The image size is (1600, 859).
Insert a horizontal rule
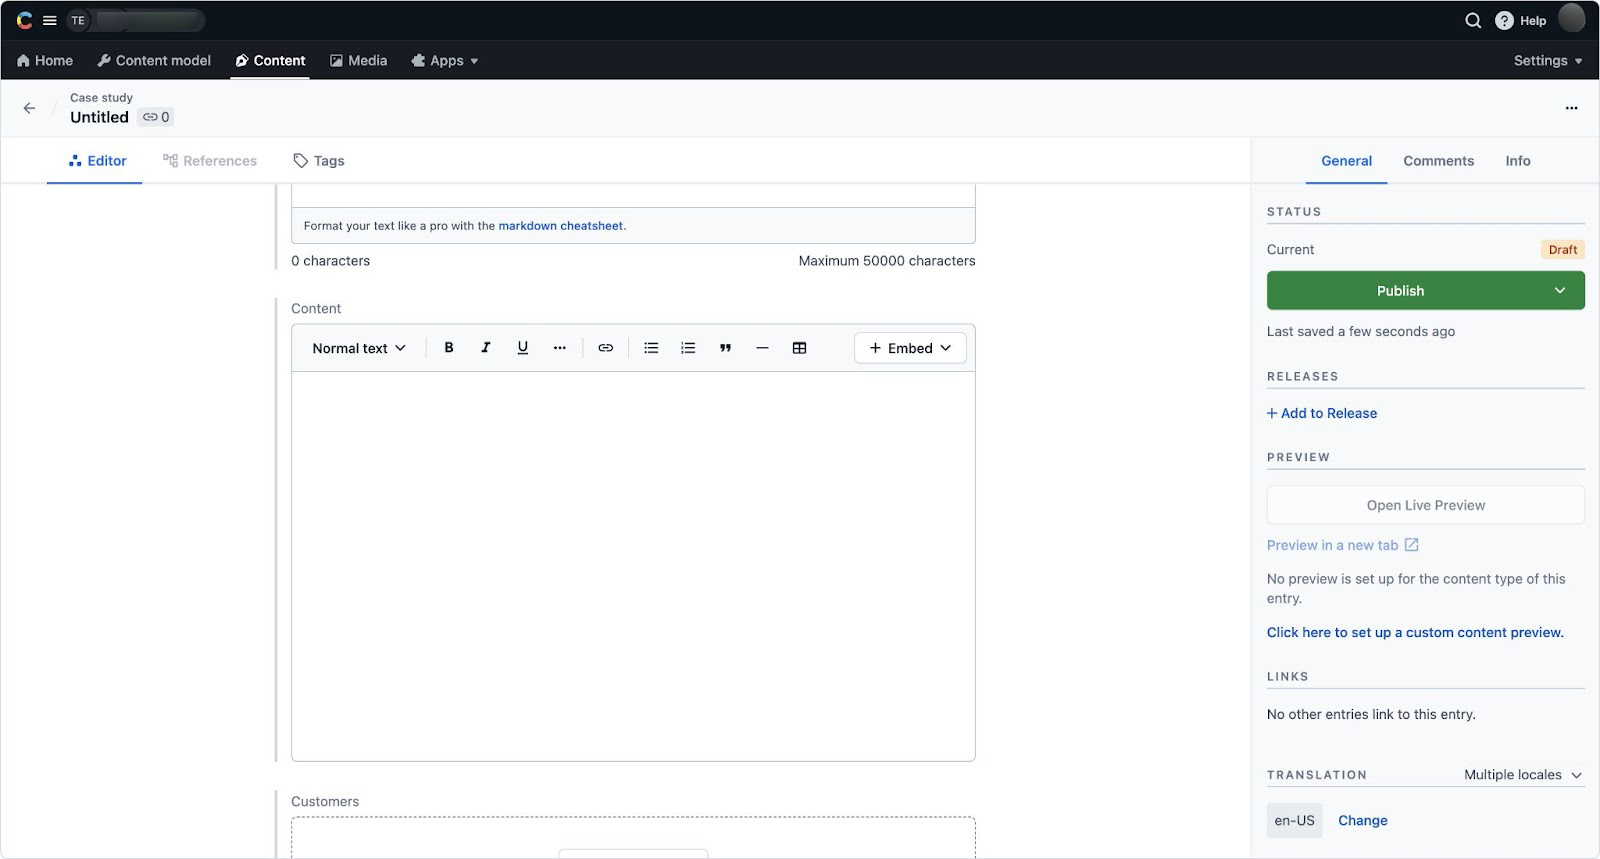click(x=762, y=348)
